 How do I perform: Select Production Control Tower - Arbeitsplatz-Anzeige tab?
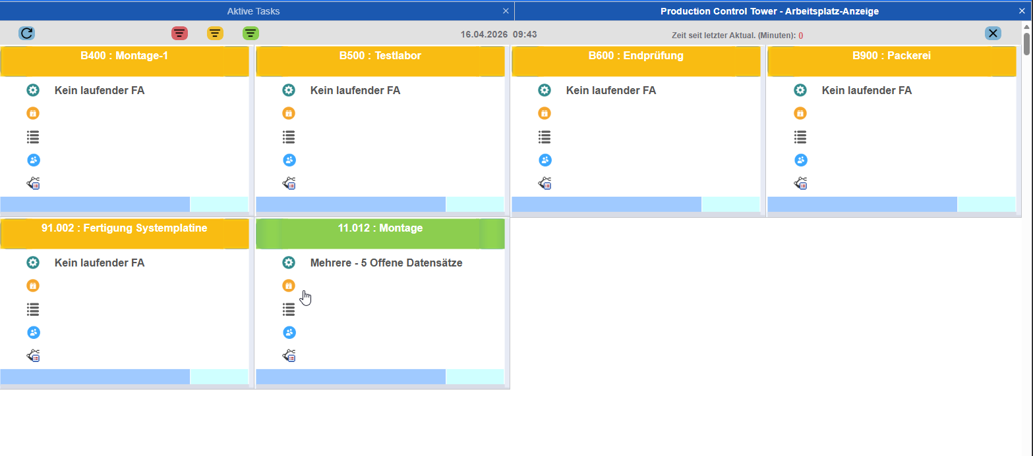click(x=769, y=11)
